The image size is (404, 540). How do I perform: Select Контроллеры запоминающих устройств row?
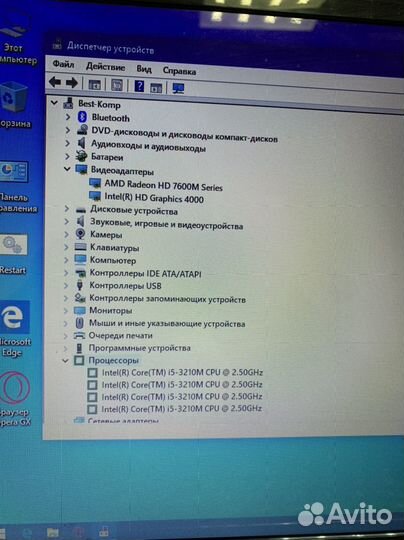pos(167,299)
